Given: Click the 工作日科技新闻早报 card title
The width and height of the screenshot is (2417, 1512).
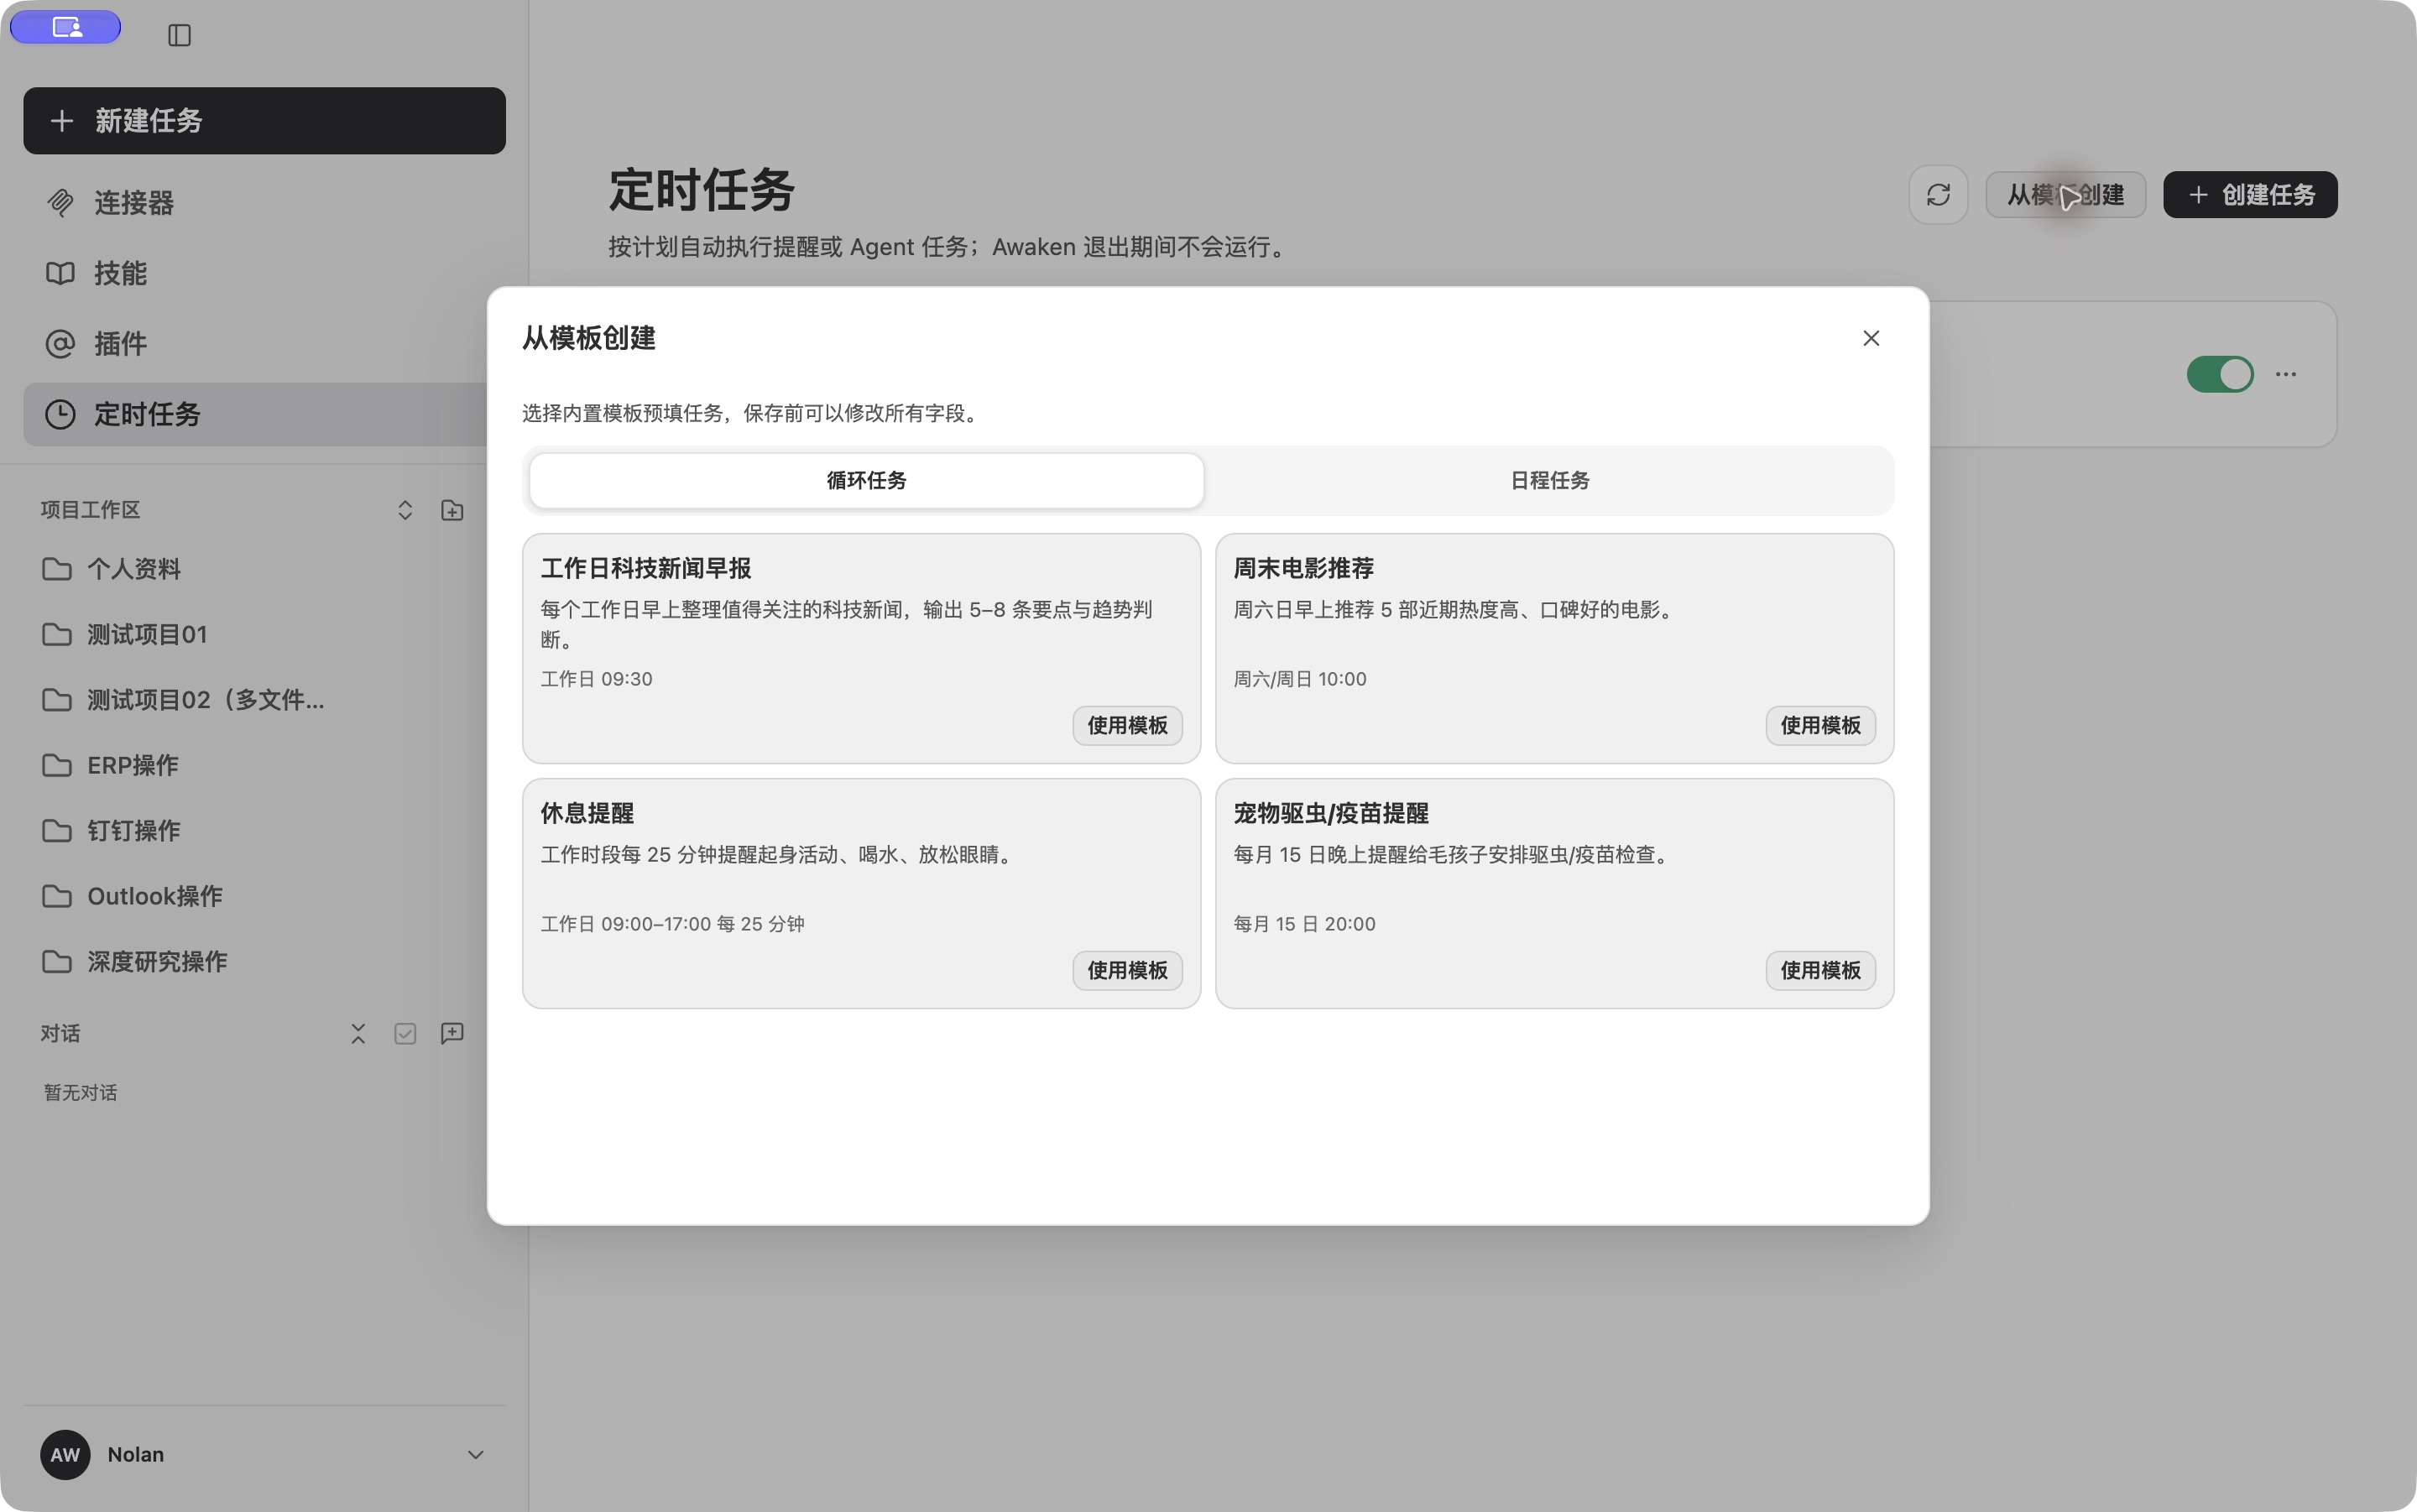Looking at the screenshot, I should [x=646, y=568].
